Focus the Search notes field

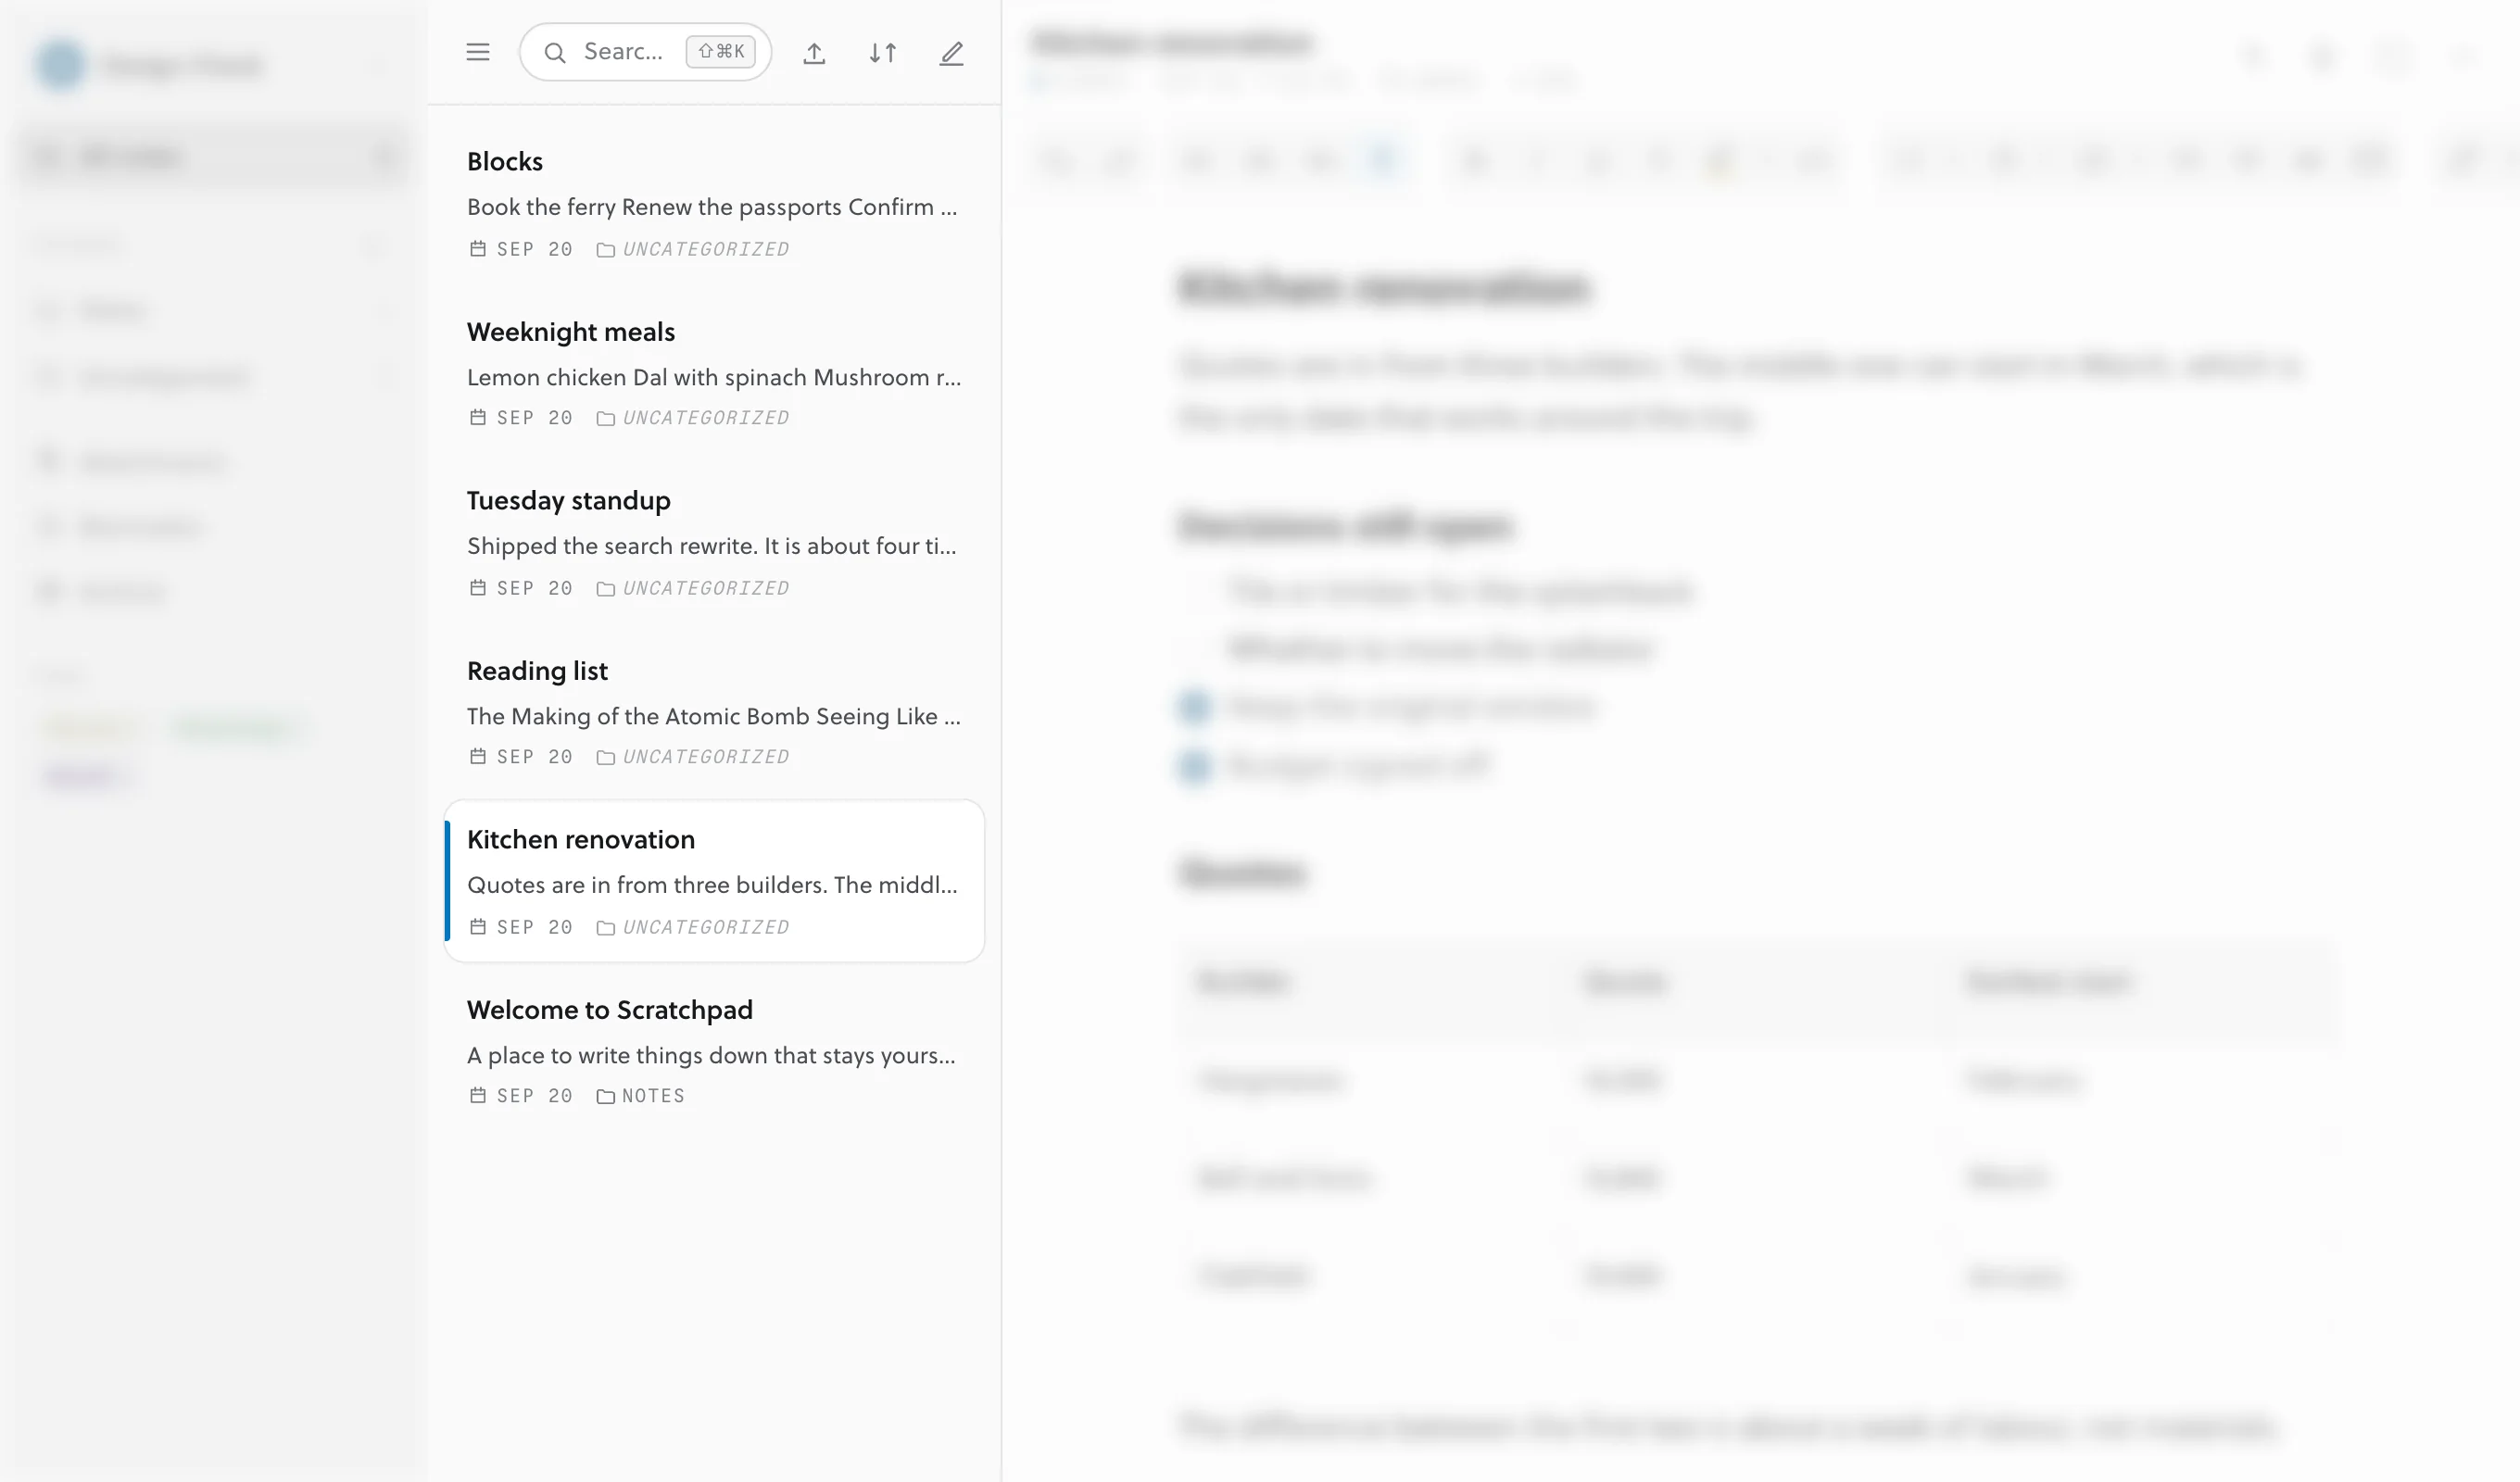point(645,52)
